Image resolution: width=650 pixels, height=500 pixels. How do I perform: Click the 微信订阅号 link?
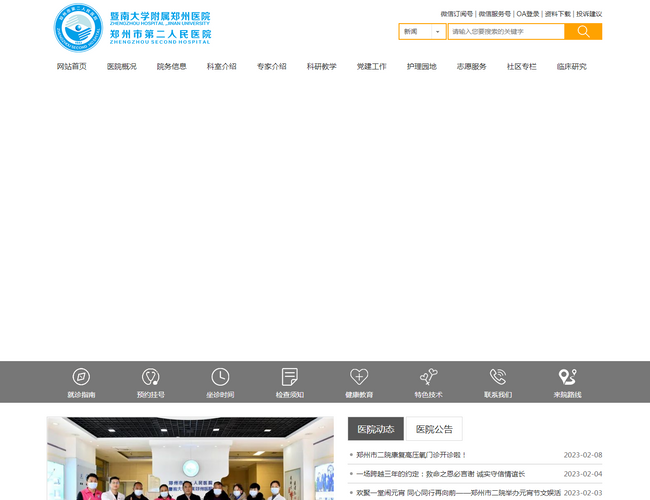457,14
